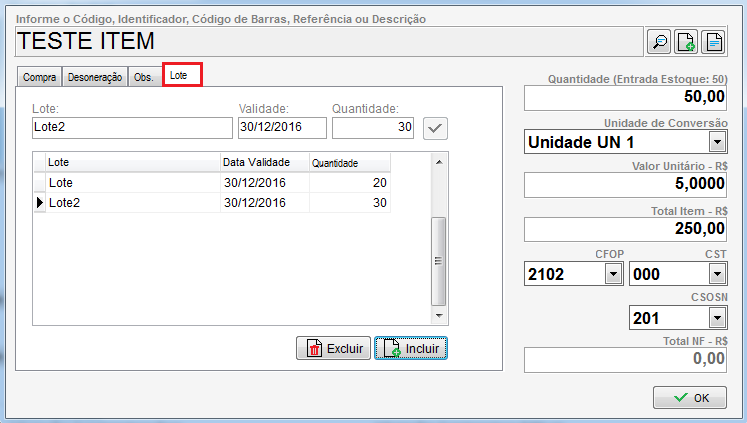
Task: Click the Lote name input field
Action: coord(130,127)
